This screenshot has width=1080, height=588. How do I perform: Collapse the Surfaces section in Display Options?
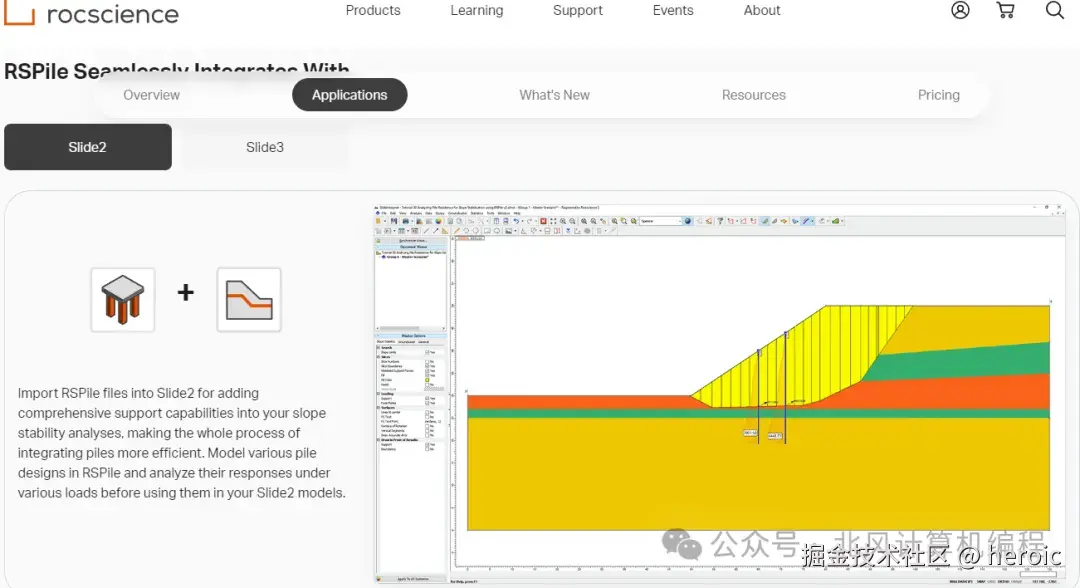[378, 408]
